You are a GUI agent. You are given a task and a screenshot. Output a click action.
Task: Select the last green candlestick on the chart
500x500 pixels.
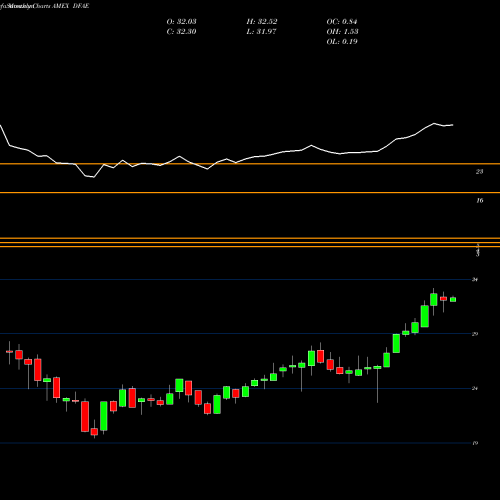453,299
